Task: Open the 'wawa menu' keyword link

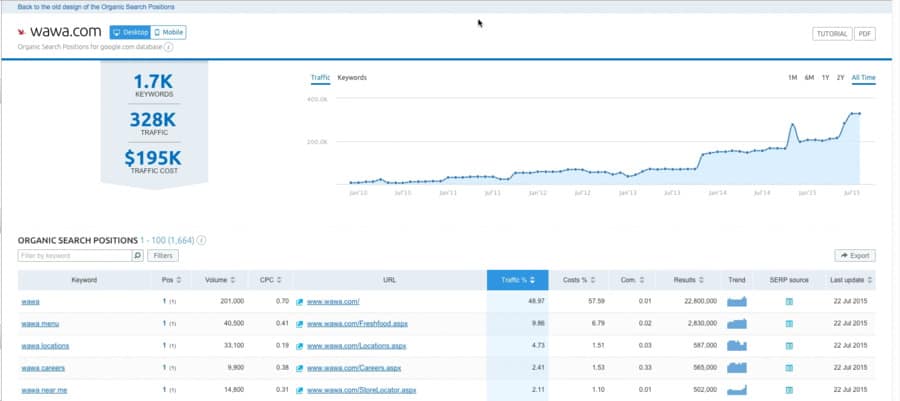Action: (x=40, y=324)
